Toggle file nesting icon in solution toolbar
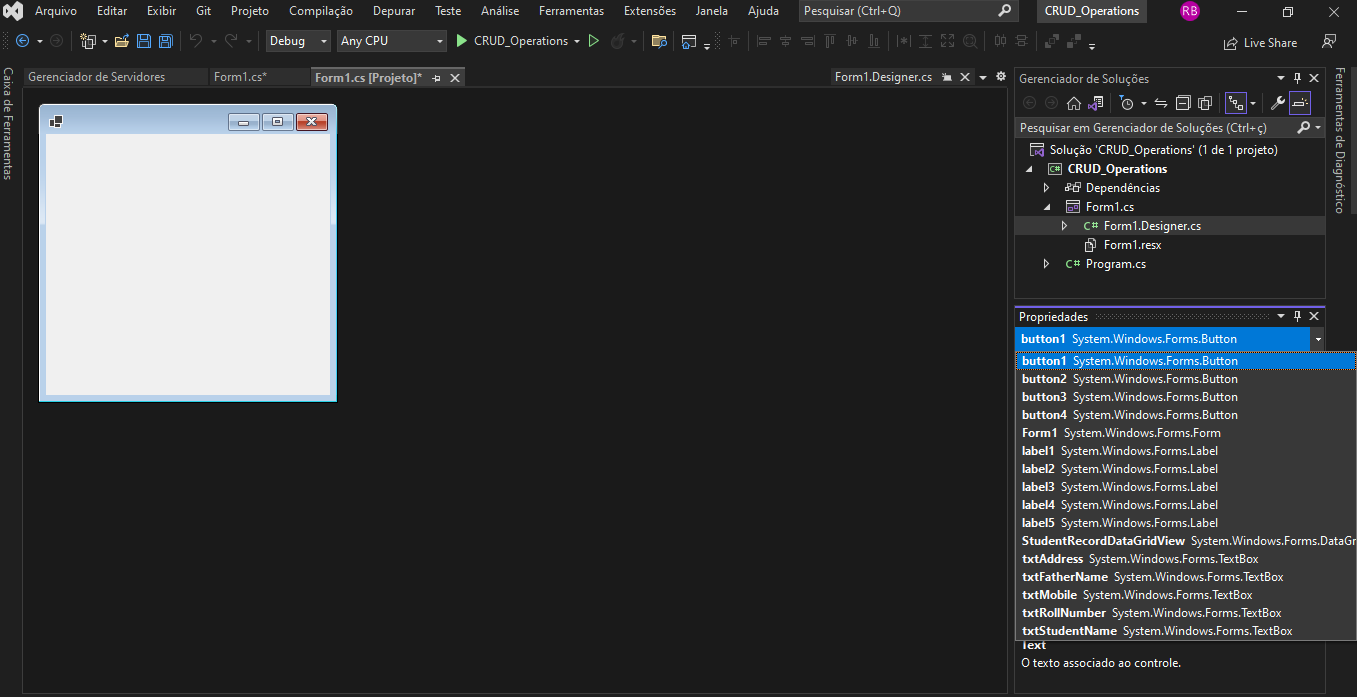The height and width of the screenshot is (697, 1357). [1236, 103]
